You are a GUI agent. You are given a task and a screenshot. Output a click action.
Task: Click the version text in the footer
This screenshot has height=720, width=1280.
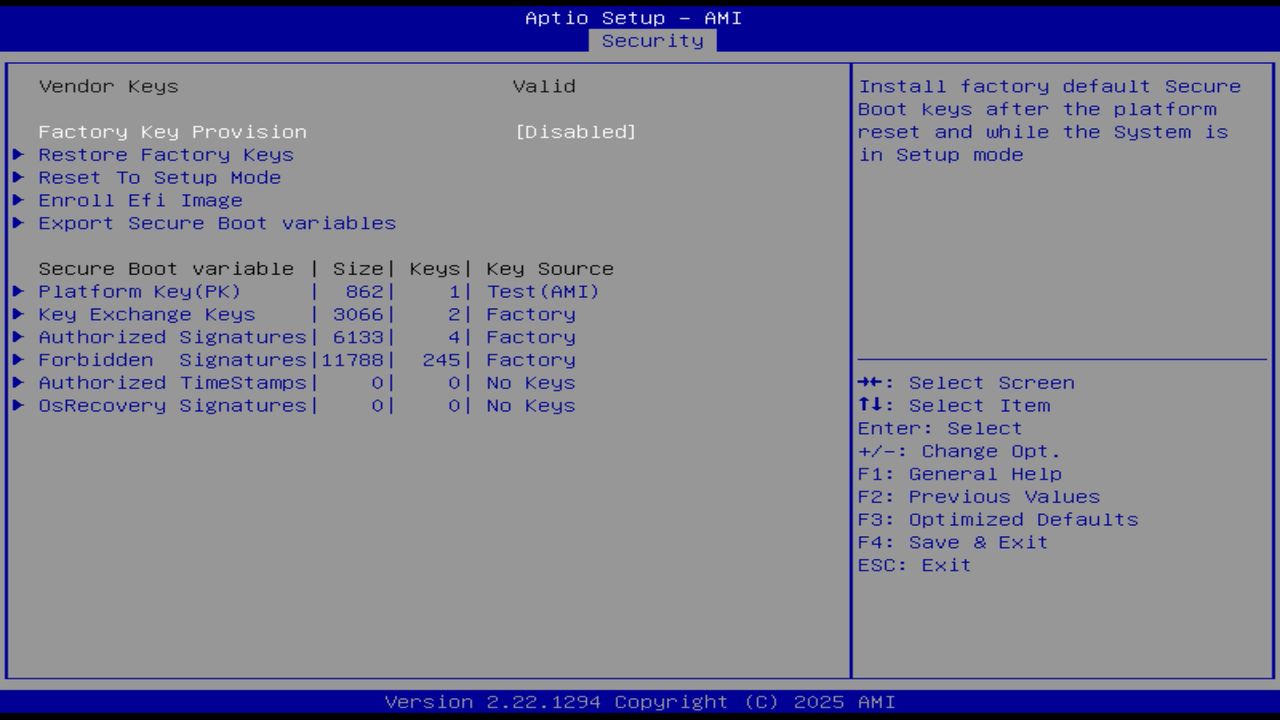639,701
